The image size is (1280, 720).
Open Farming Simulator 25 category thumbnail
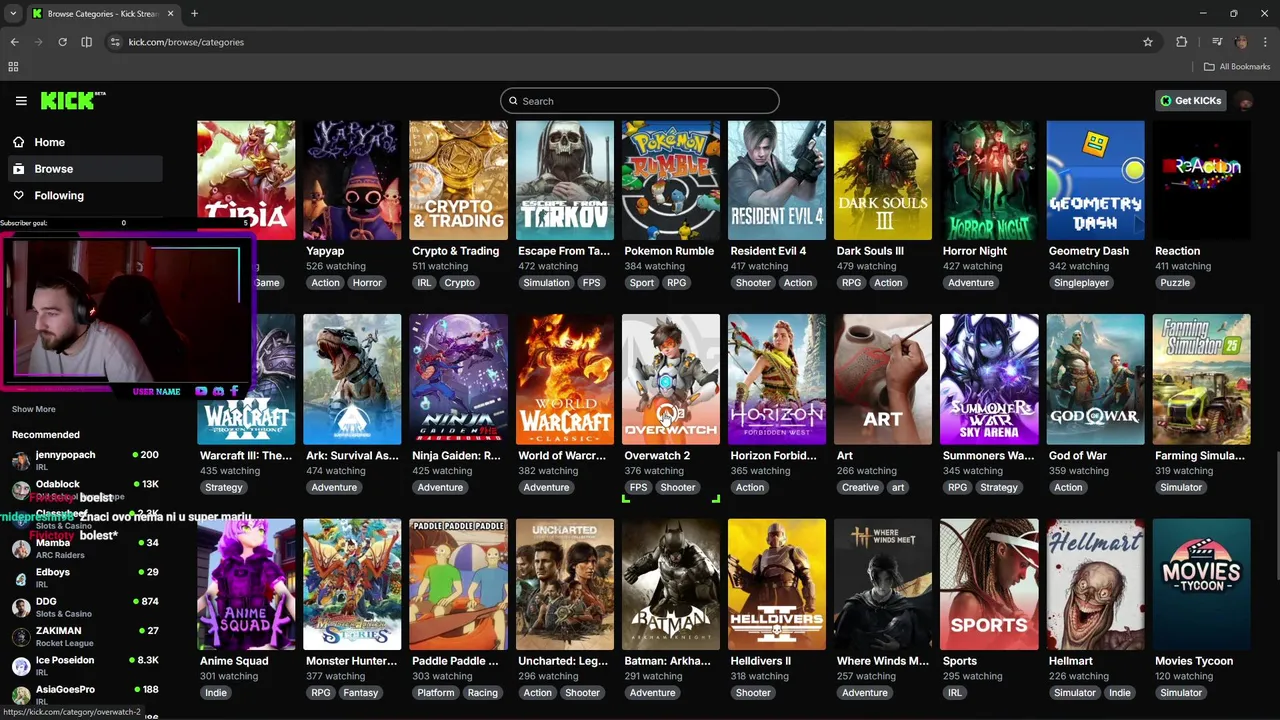[x=1202, y=379]
